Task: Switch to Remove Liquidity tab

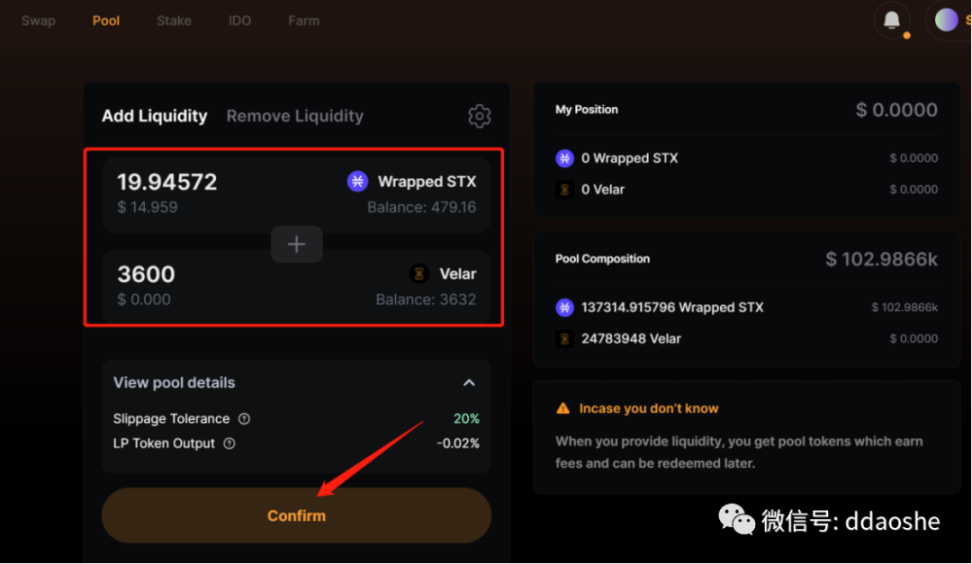Action: [x=295, y=116]
